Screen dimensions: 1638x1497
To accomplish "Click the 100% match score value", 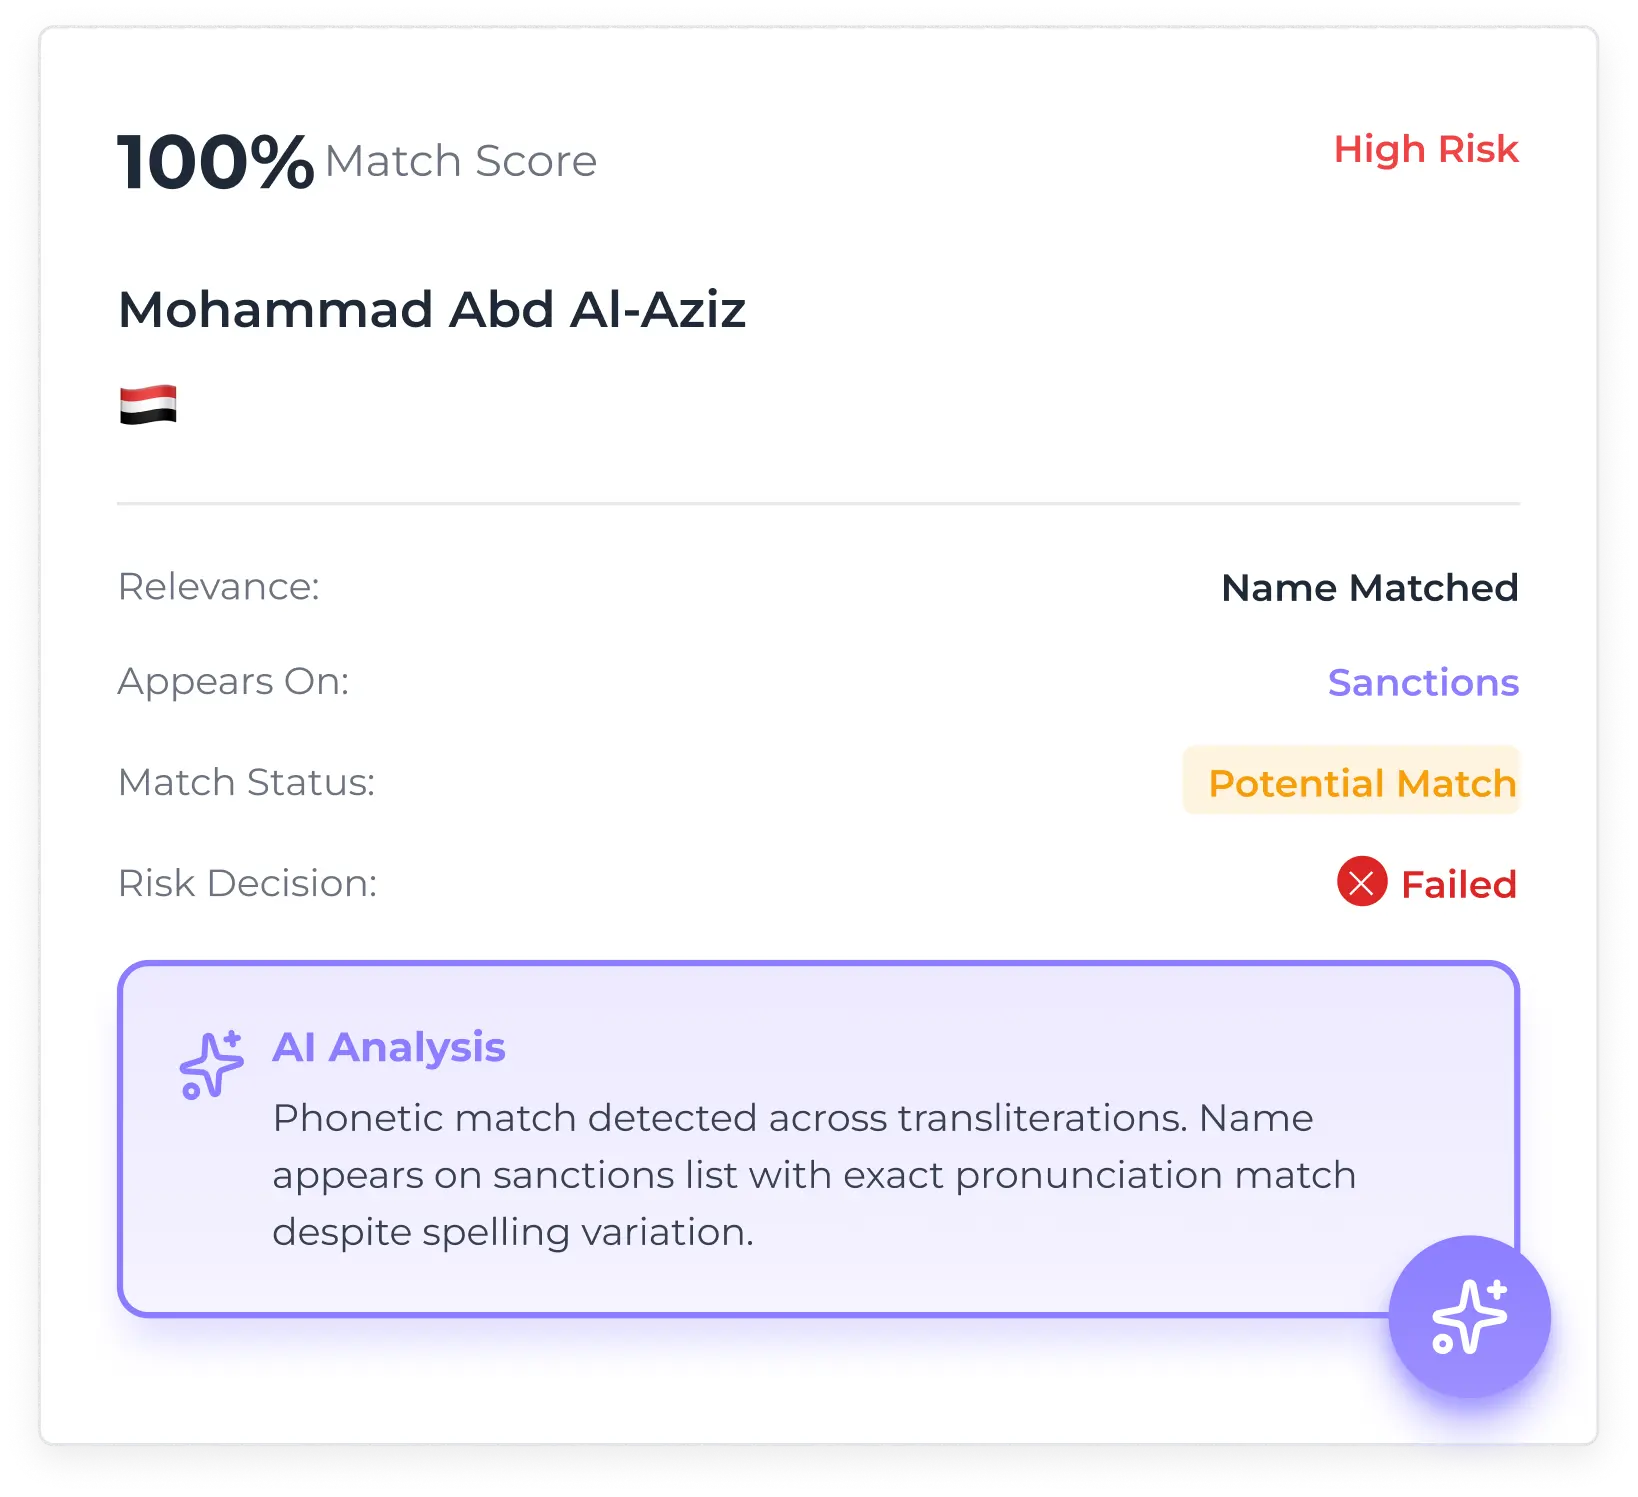I will point(215,162).
